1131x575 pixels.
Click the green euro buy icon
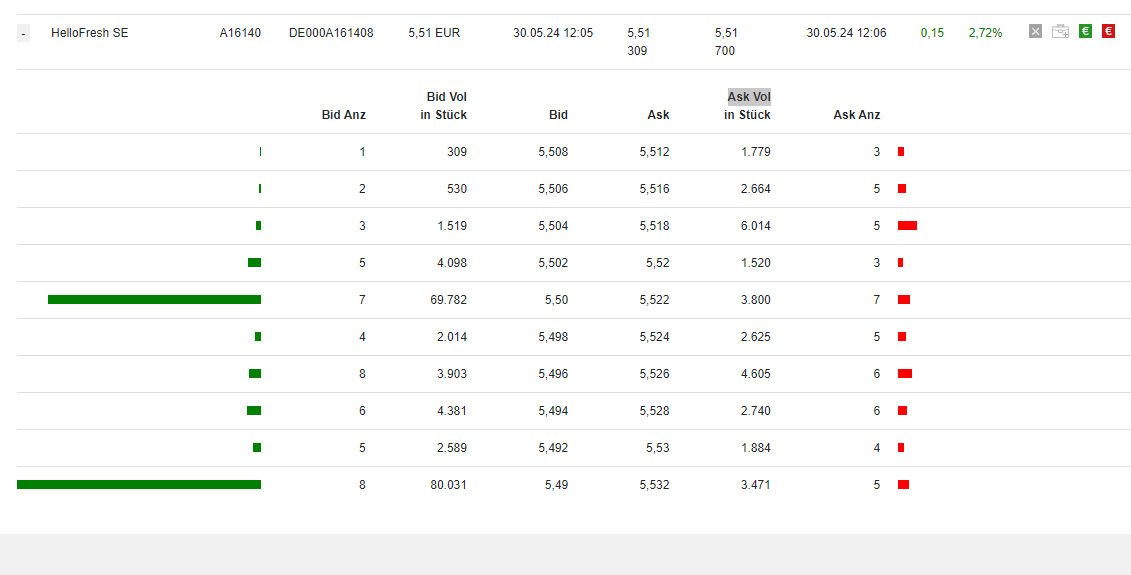1085,32
